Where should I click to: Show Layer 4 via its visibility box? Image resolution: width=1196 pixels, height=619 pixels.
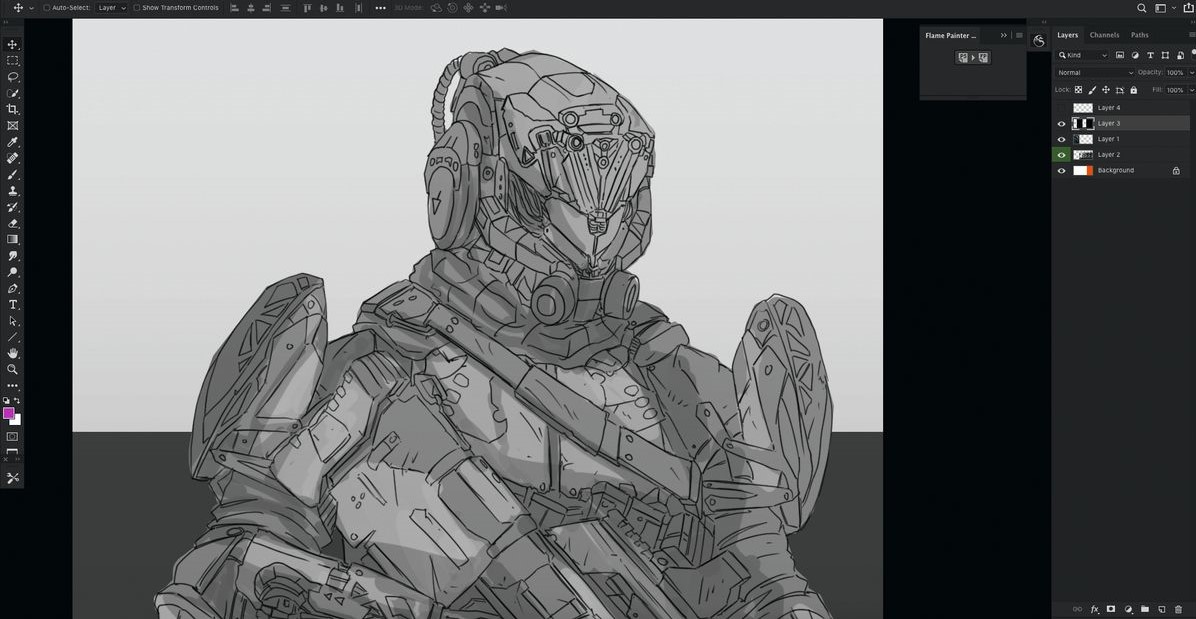(1061, 108)
